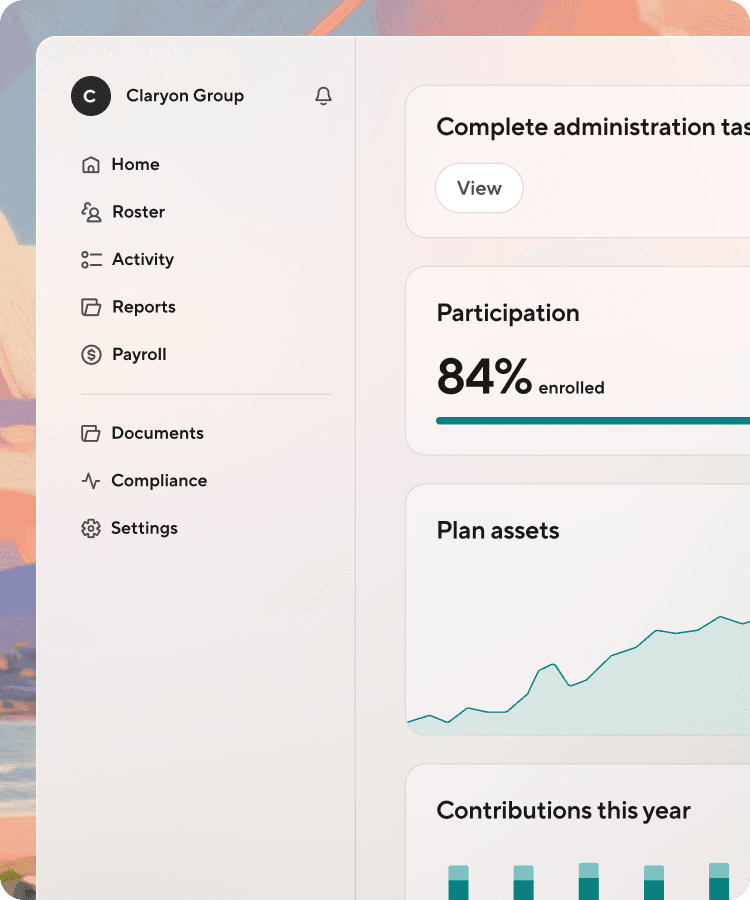Select the Roster people icon

pos(90,211)
